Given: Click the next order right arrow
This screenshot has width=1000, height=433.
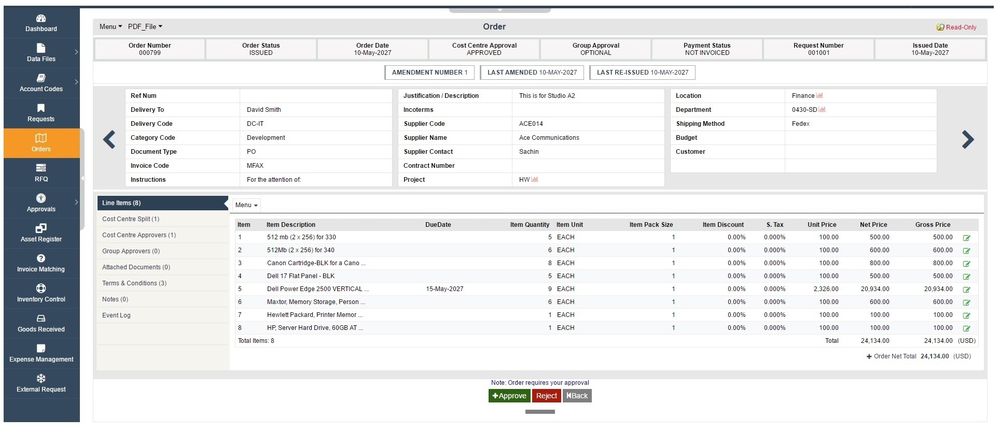Looking at the screenshot, I should click(967, 140).
